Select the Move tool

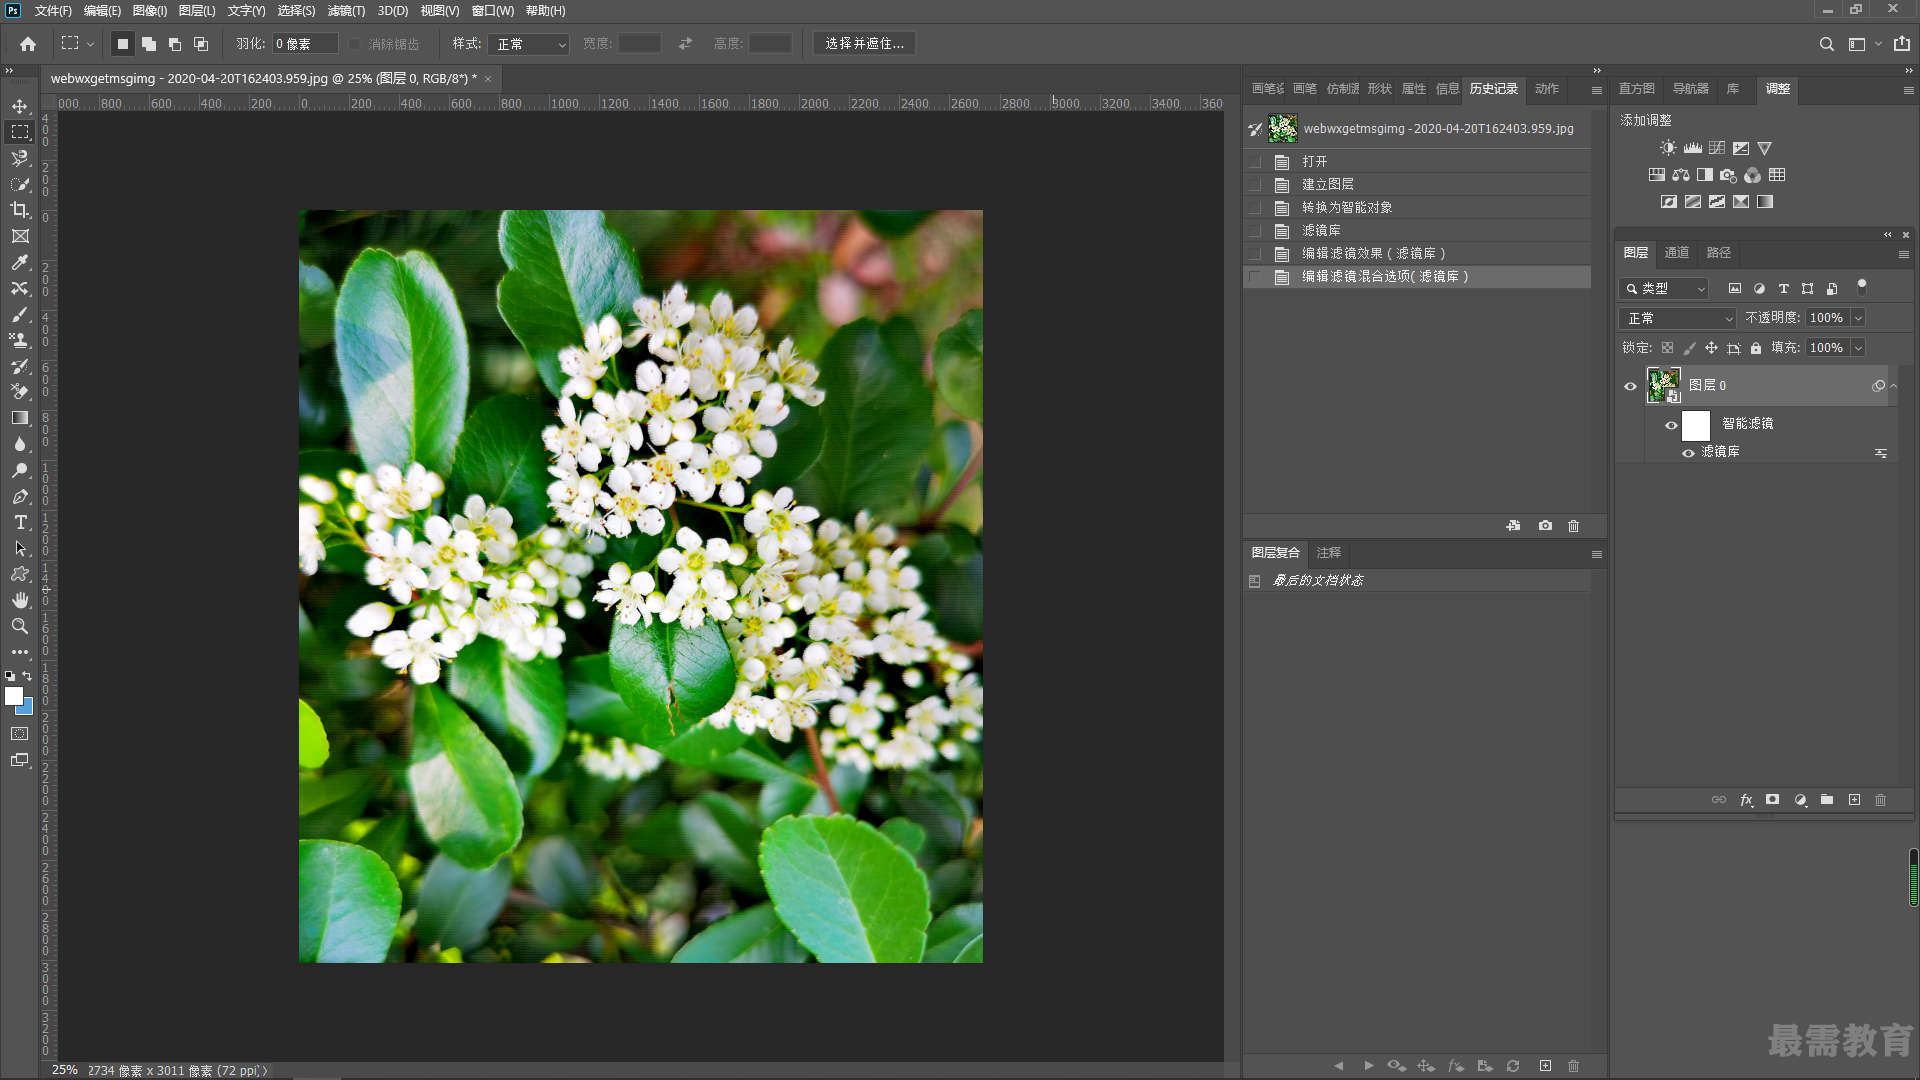pyautogui.click(x=20, y=106)
